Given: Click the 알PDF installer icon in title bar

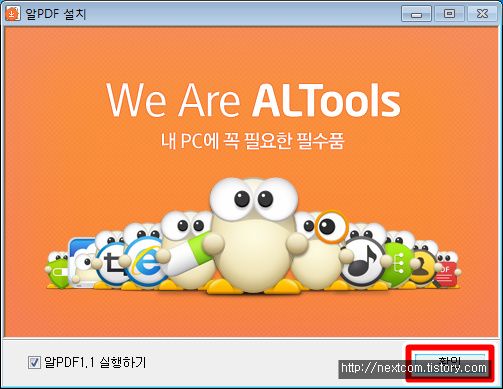Looking at the screenshot, I should [13, 14].
